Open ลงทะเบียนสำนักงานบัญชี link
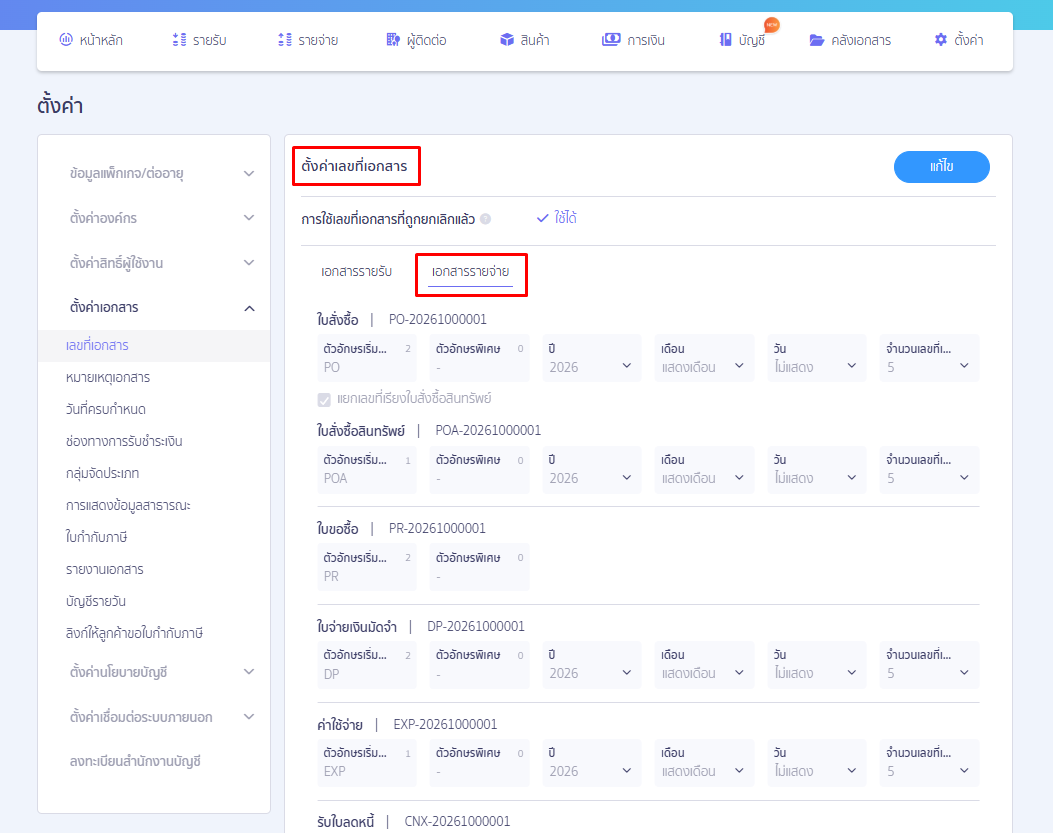 point(135,762)
